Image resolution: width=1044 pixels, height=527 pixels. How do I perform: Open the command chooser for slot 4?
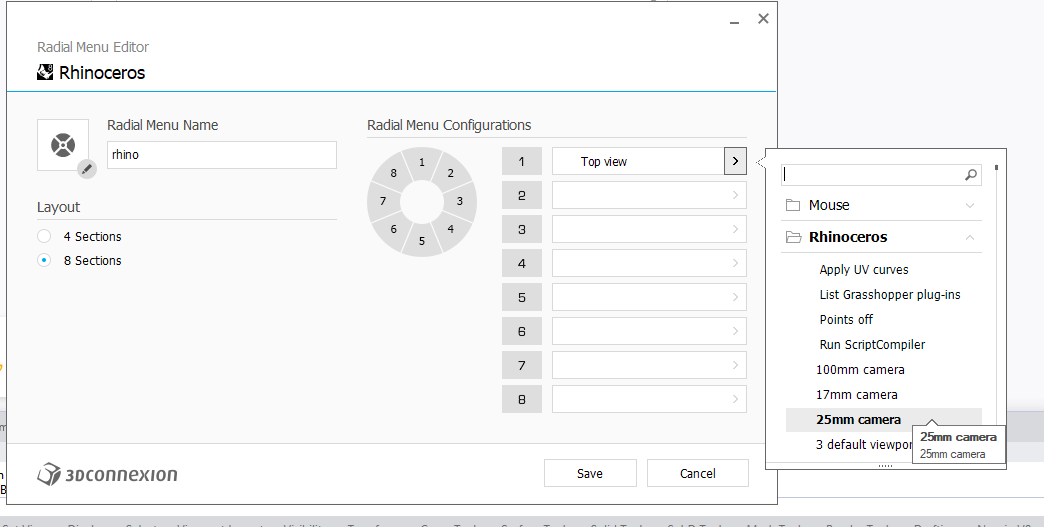click(x=735, y=263)
